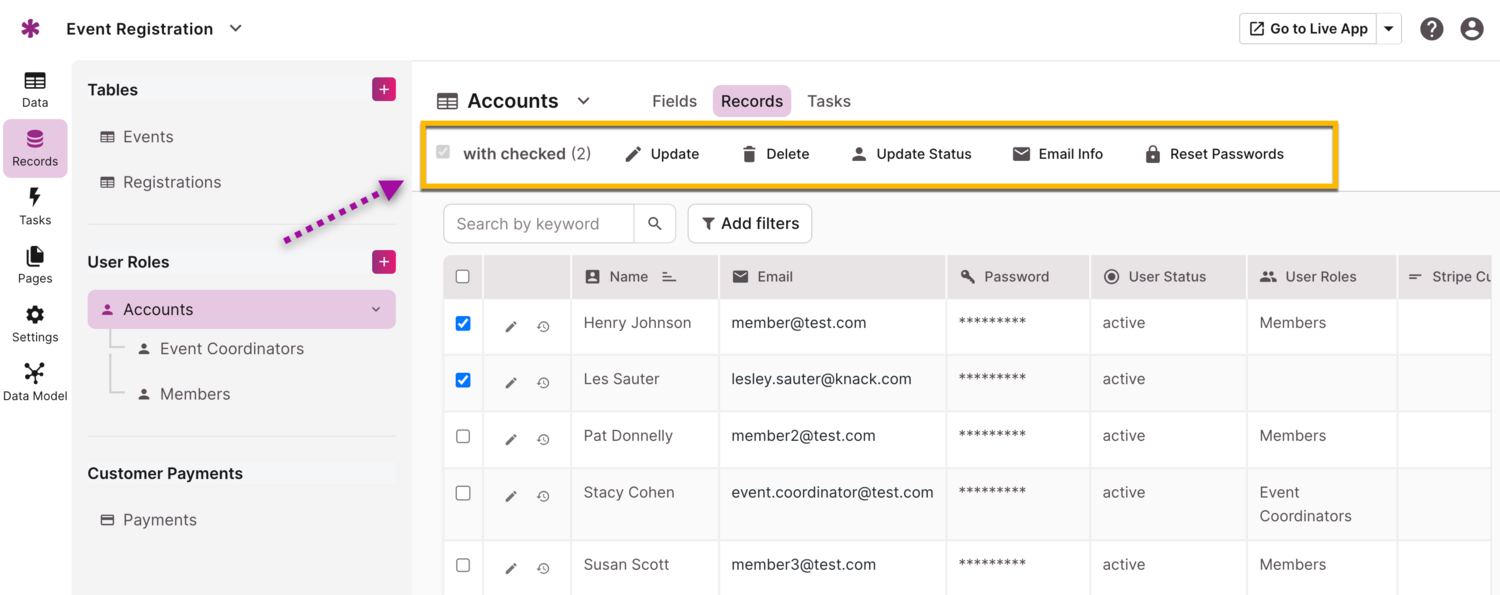View record history for Les Sauter
This screenshot has height=595, width=1500.
(543, 383)
